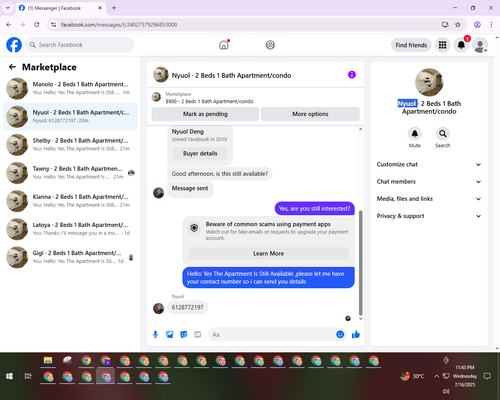Open the Manolo apartment conversation

pyautogui.click(x=70, y=89)
